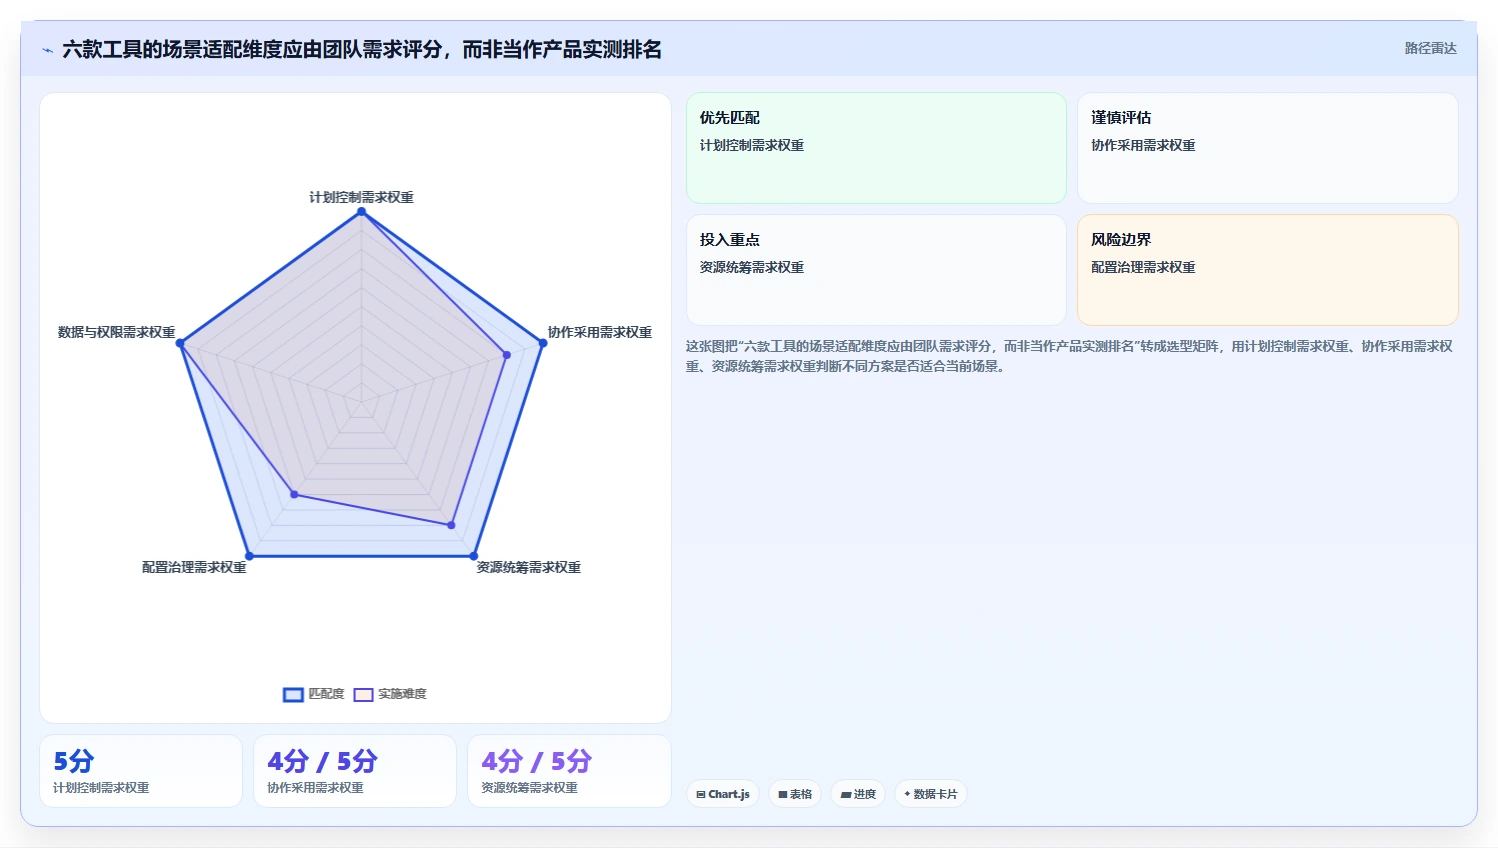The height and width of the screenshot is (848, 1498).
Task: Open the 谨慎评估 card
Action: [x=1267, y=148]
